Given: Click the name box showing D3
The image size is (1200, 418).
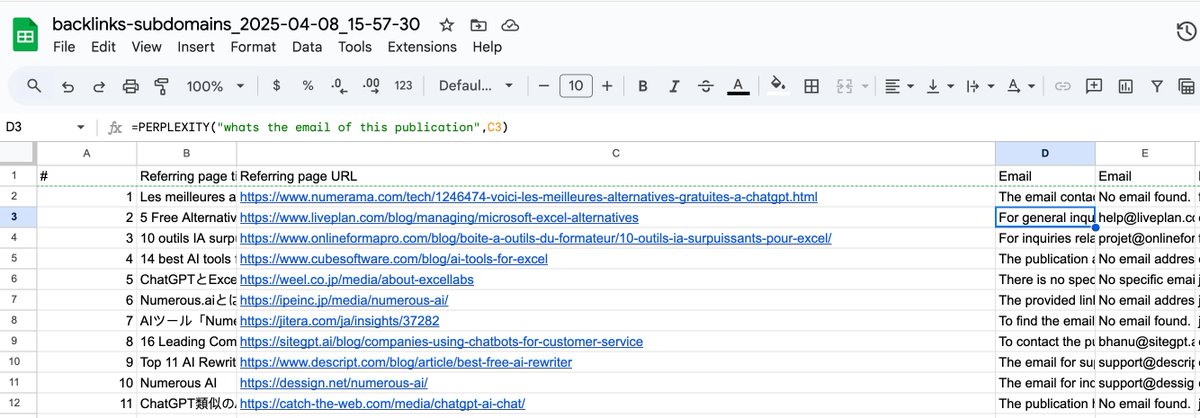Looking at the screenshot, I should click(x=36, y=128).
